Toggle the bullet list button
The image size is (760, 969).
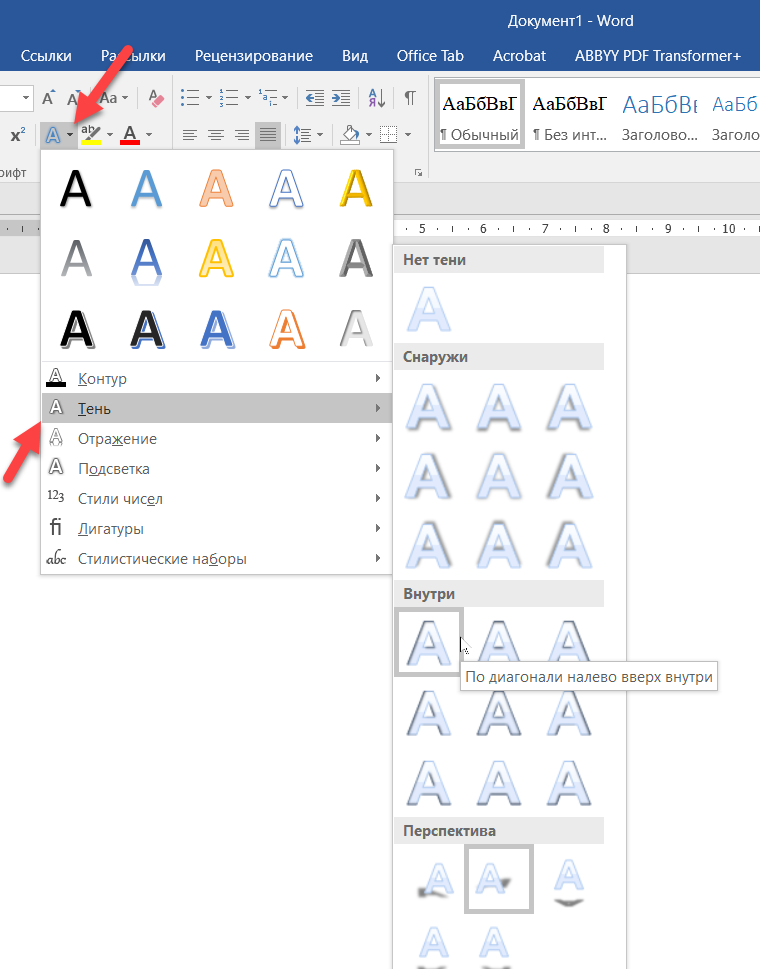click(190, 98)
